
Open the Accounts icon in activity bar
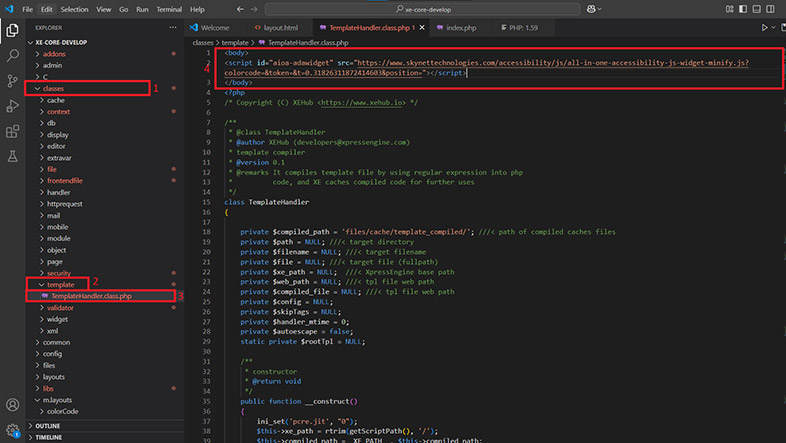[13, 404]
